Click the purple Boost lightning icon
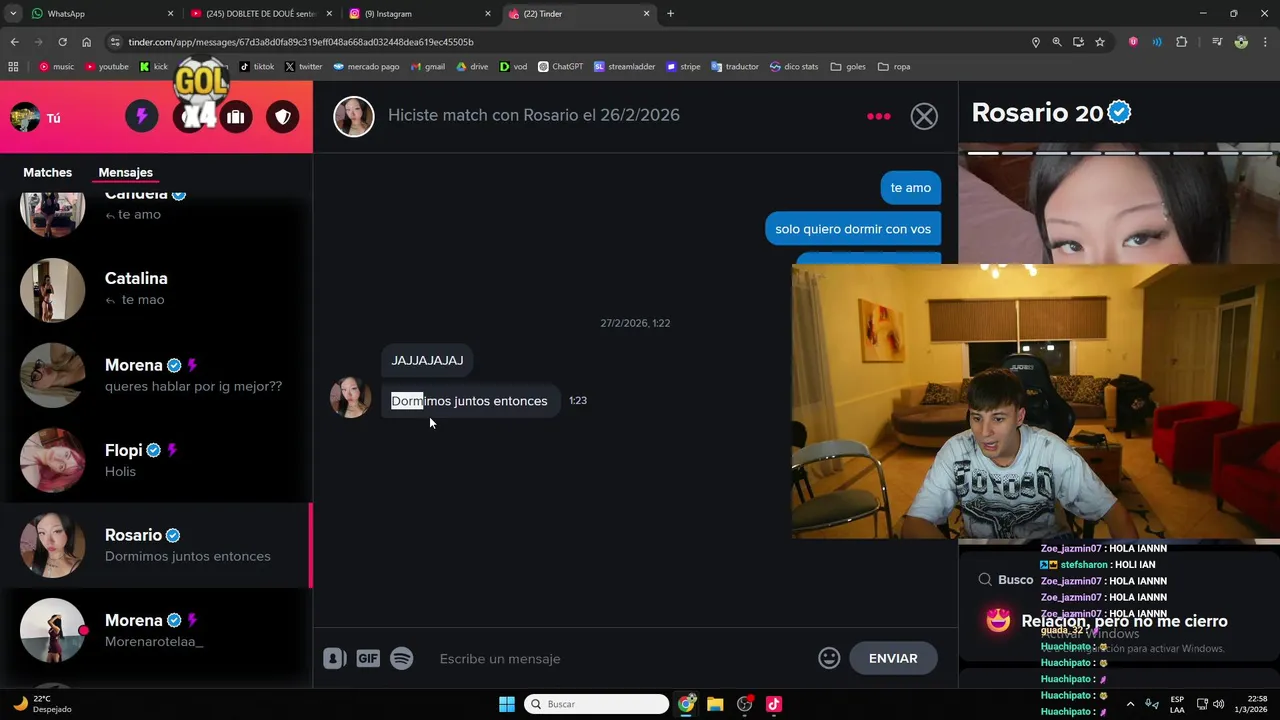Screen dimensions: 1280x720 [x=141, y=117]
